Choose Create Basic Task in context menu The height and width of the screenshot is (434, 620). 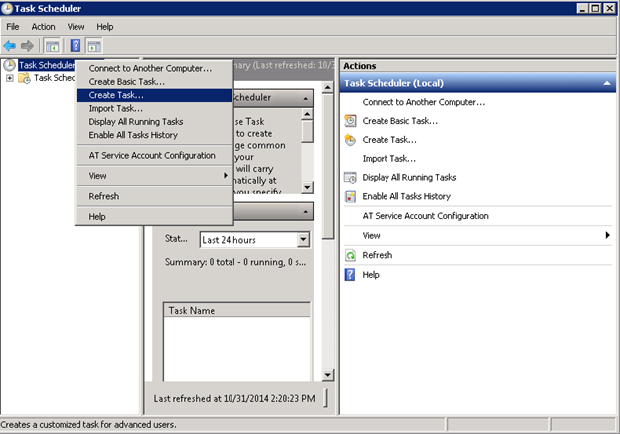(154, 82)
